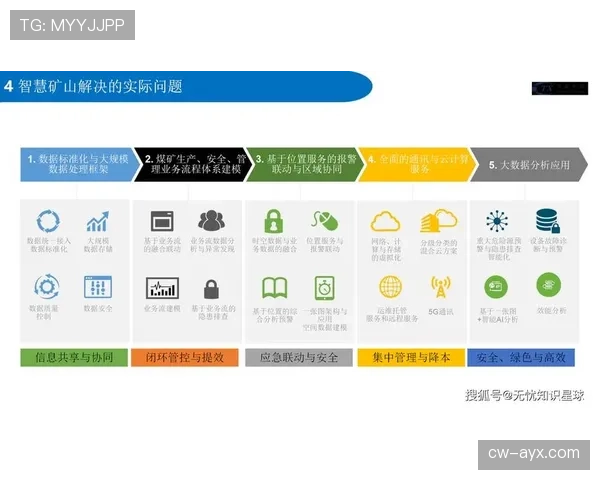Click the label 时空数据与业务数据的融合
The height and width of the screenshot is (480, 600).
click(274, 245)
